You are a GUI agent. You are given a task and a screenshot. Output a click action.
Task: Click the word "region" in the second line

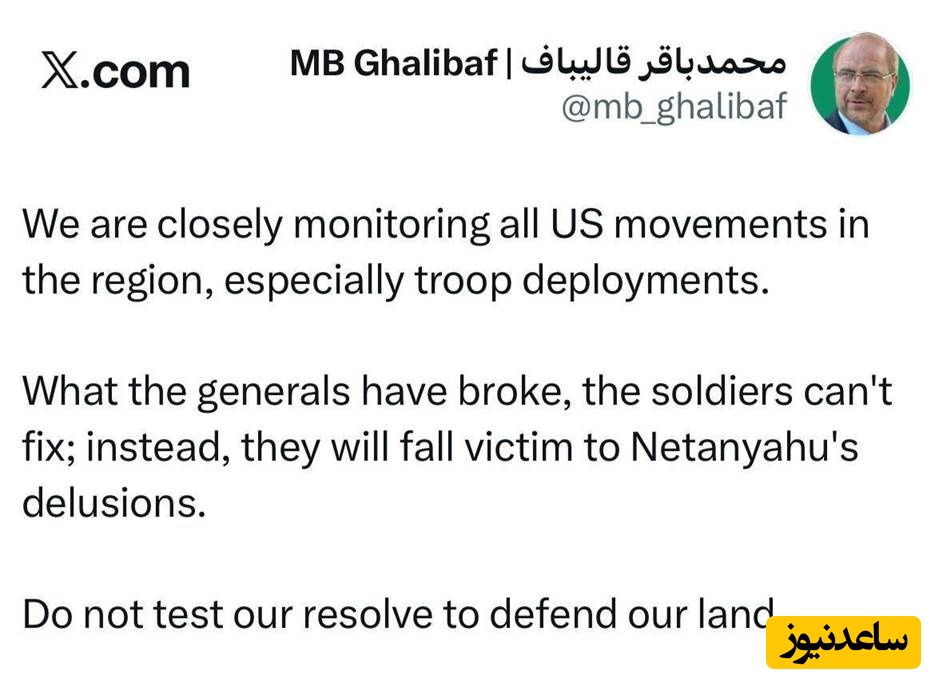click(x=147, y=281)
